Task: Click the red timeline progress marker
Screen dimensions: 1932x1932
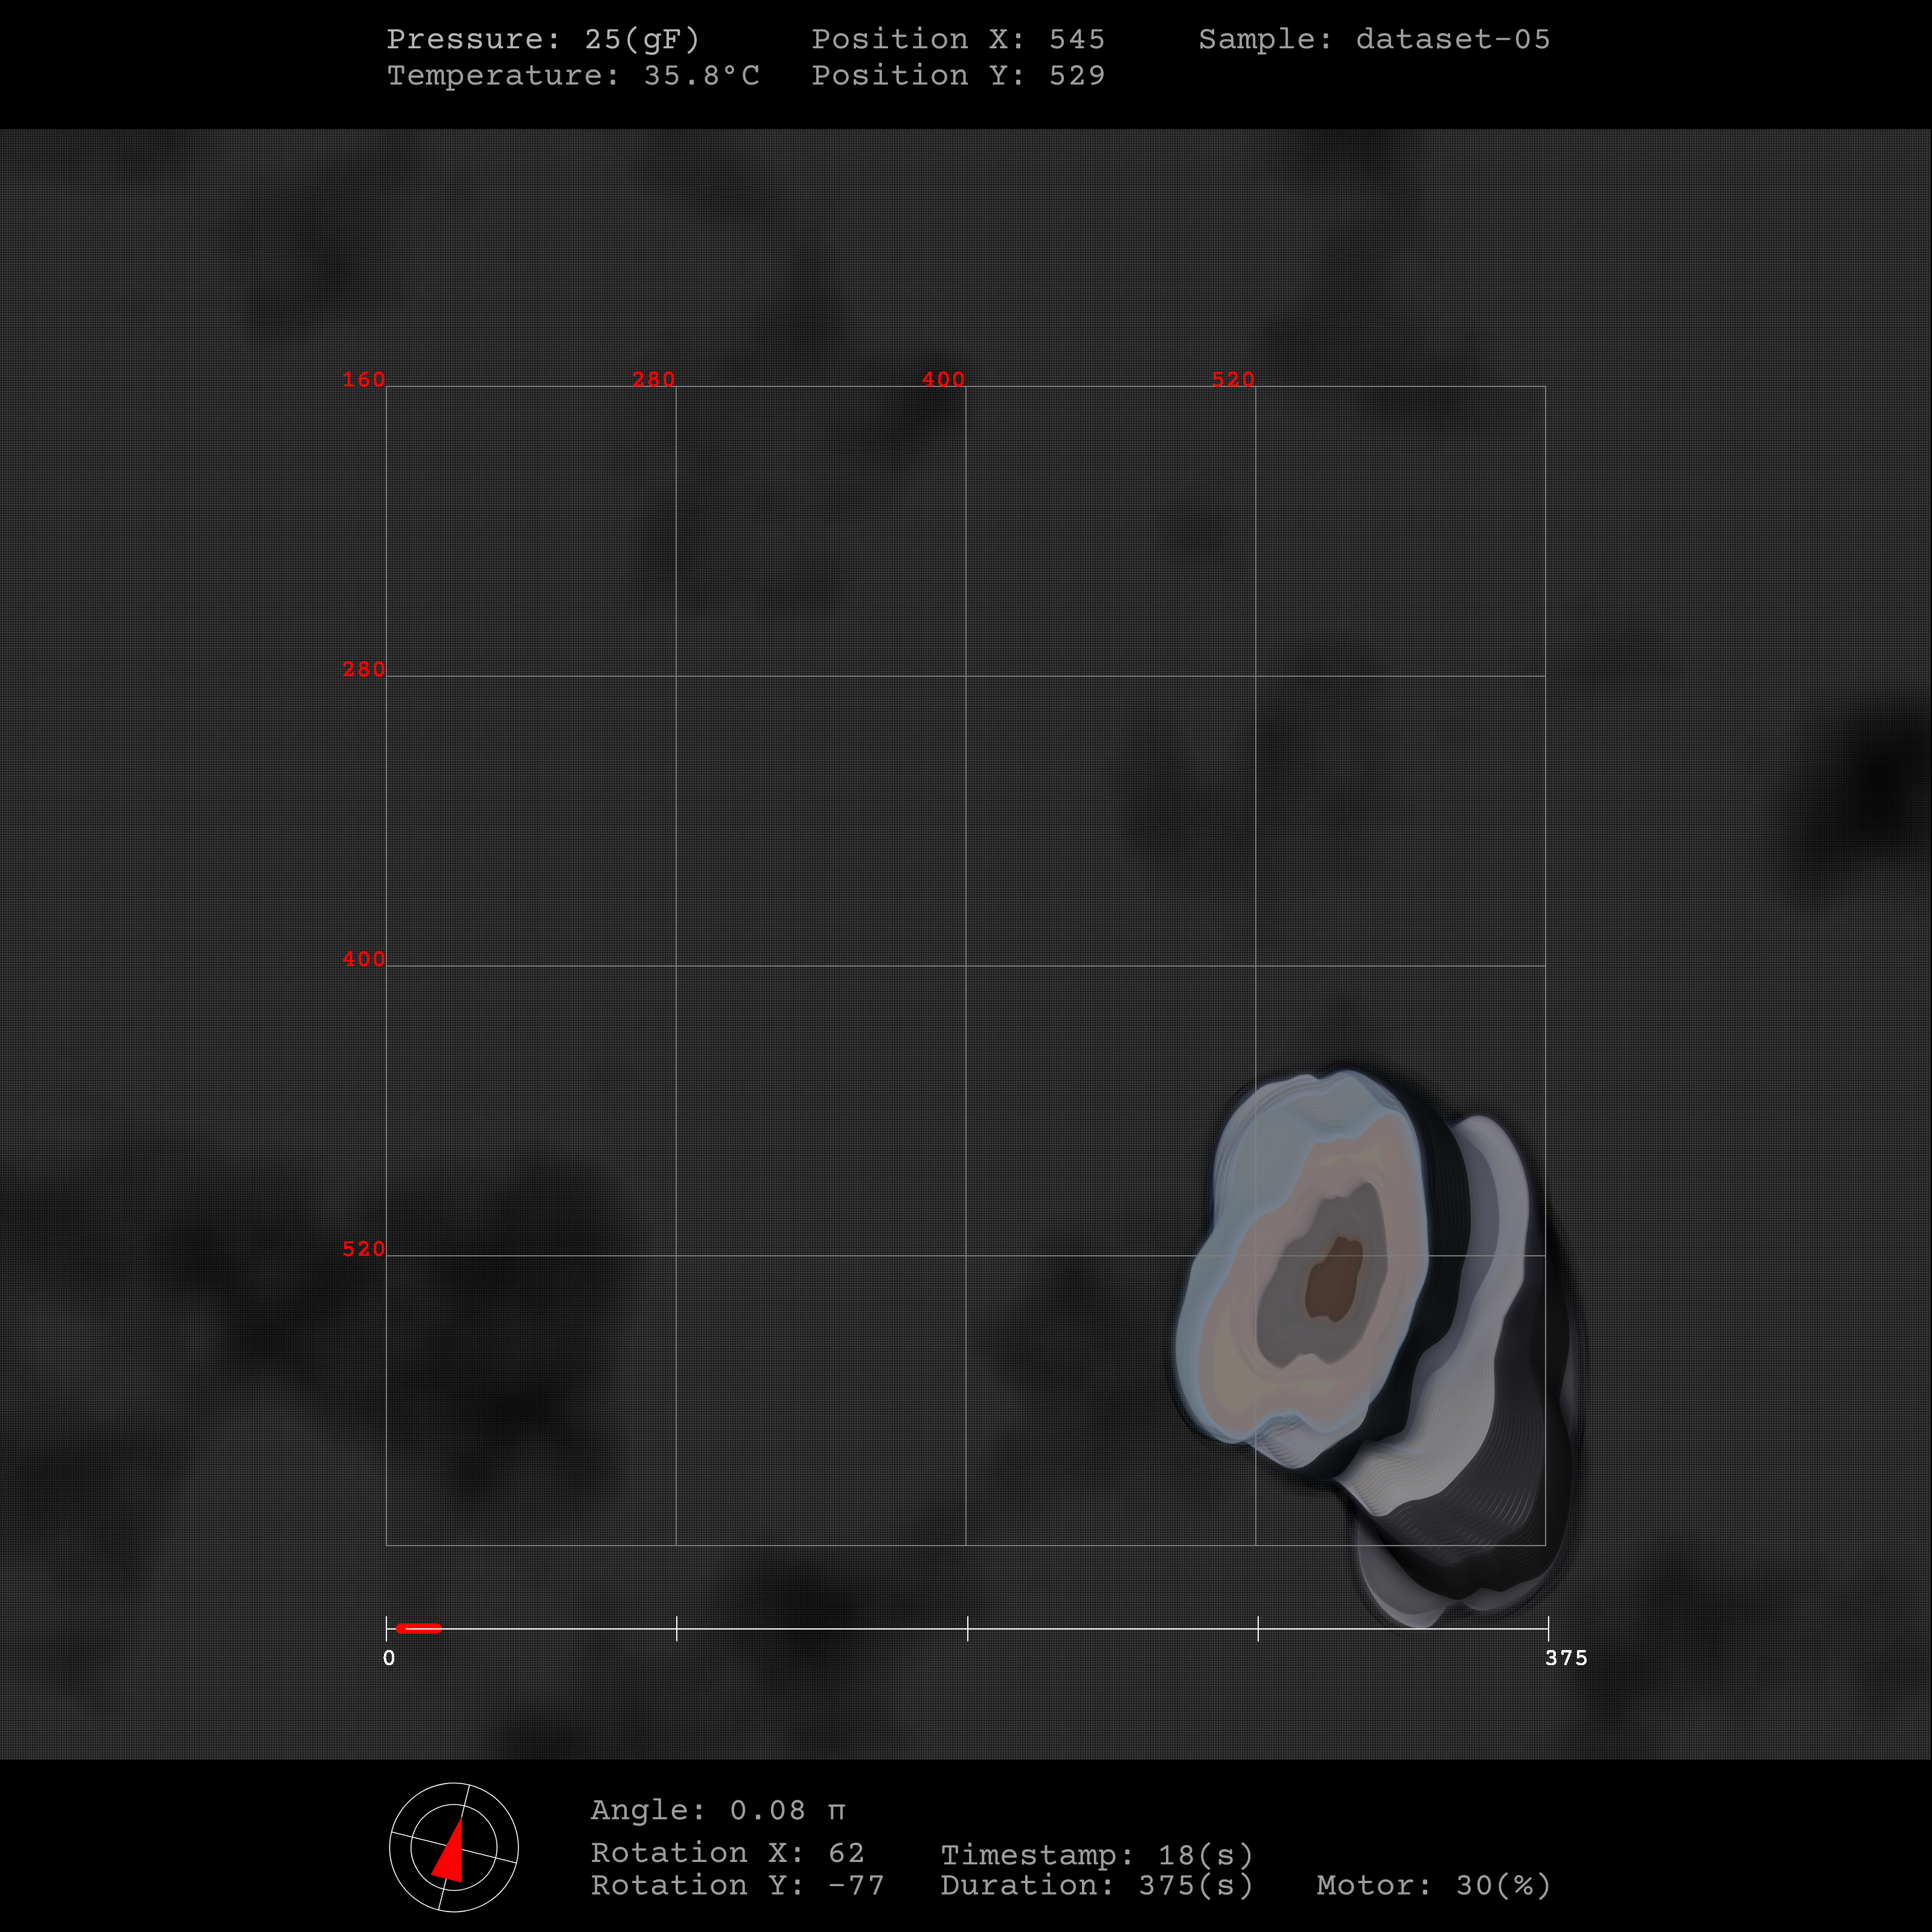Action: click(418, 1628)
